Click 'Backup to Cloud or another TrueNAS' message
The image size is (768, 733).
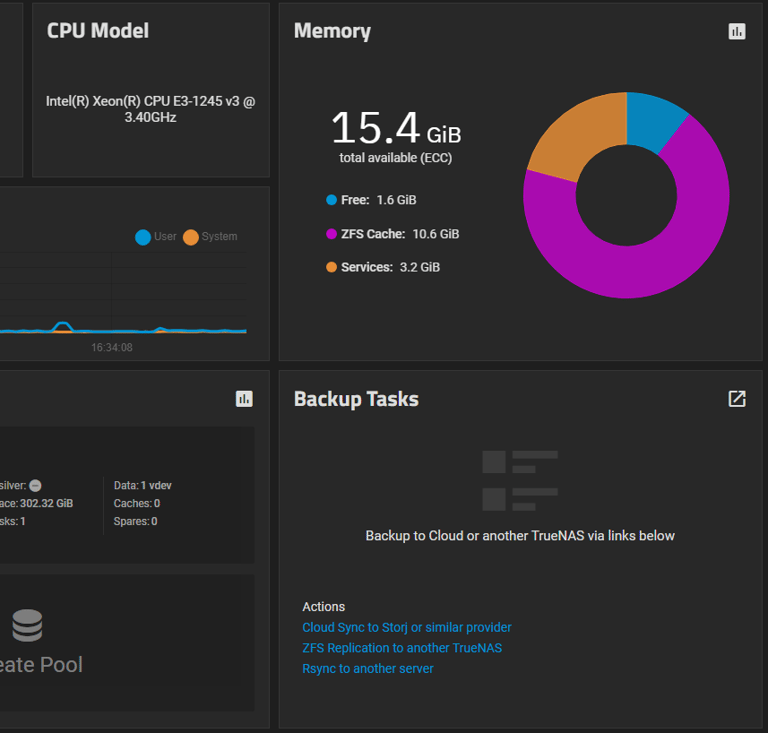(520, 536)
